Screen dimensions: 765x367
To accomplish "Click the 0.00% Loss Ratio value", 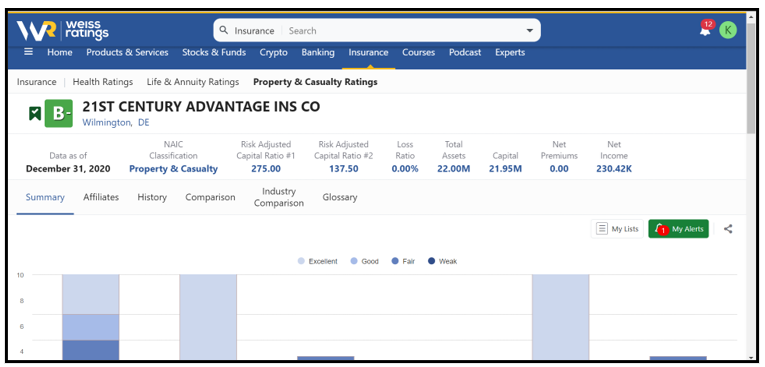I will pos(405,169).
